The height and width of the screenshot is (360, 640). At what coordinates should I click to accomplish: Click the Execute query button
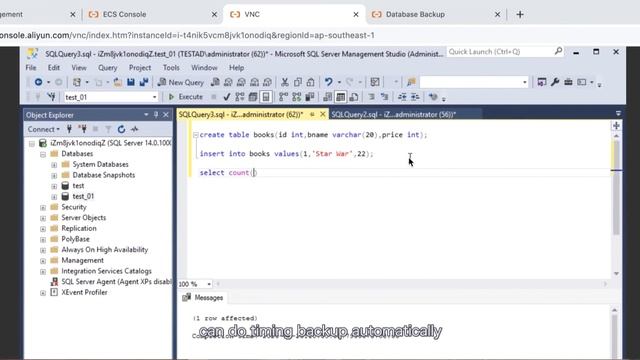click(x=186, y=97)
